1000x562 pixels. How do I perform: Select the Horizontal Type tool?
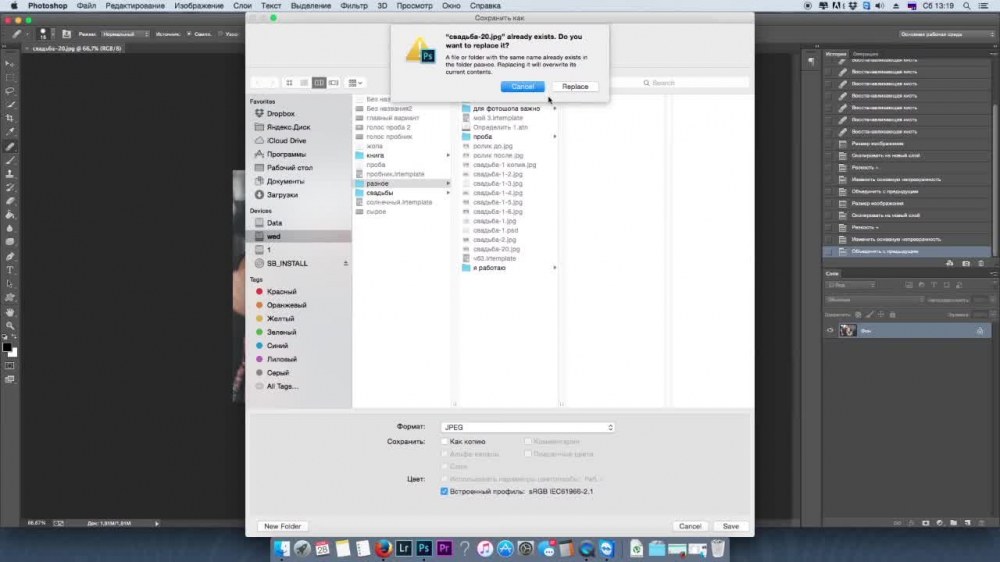tap(10, 270)
